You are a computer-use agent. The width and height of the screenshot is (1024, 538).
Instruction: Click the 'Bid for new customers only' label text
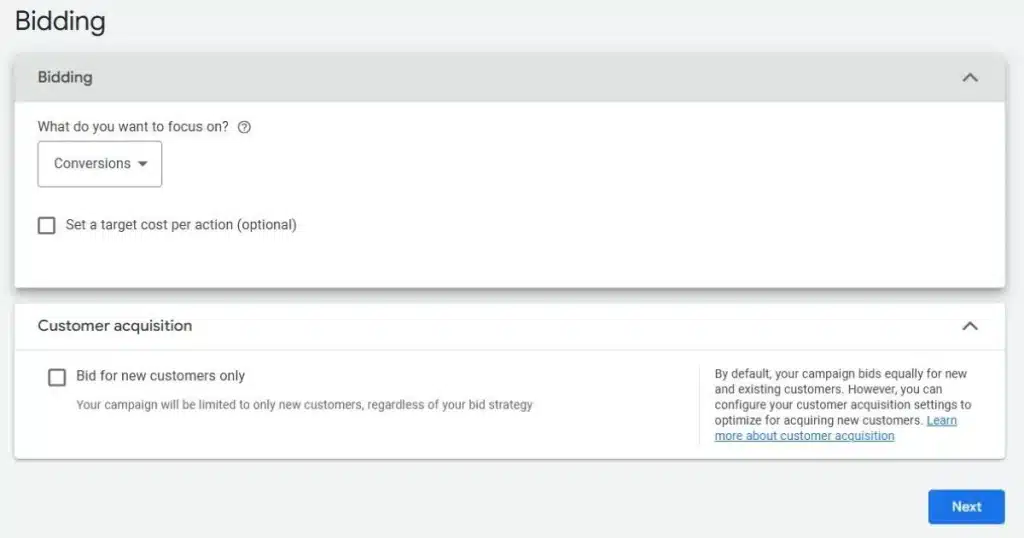click(161, 376)
